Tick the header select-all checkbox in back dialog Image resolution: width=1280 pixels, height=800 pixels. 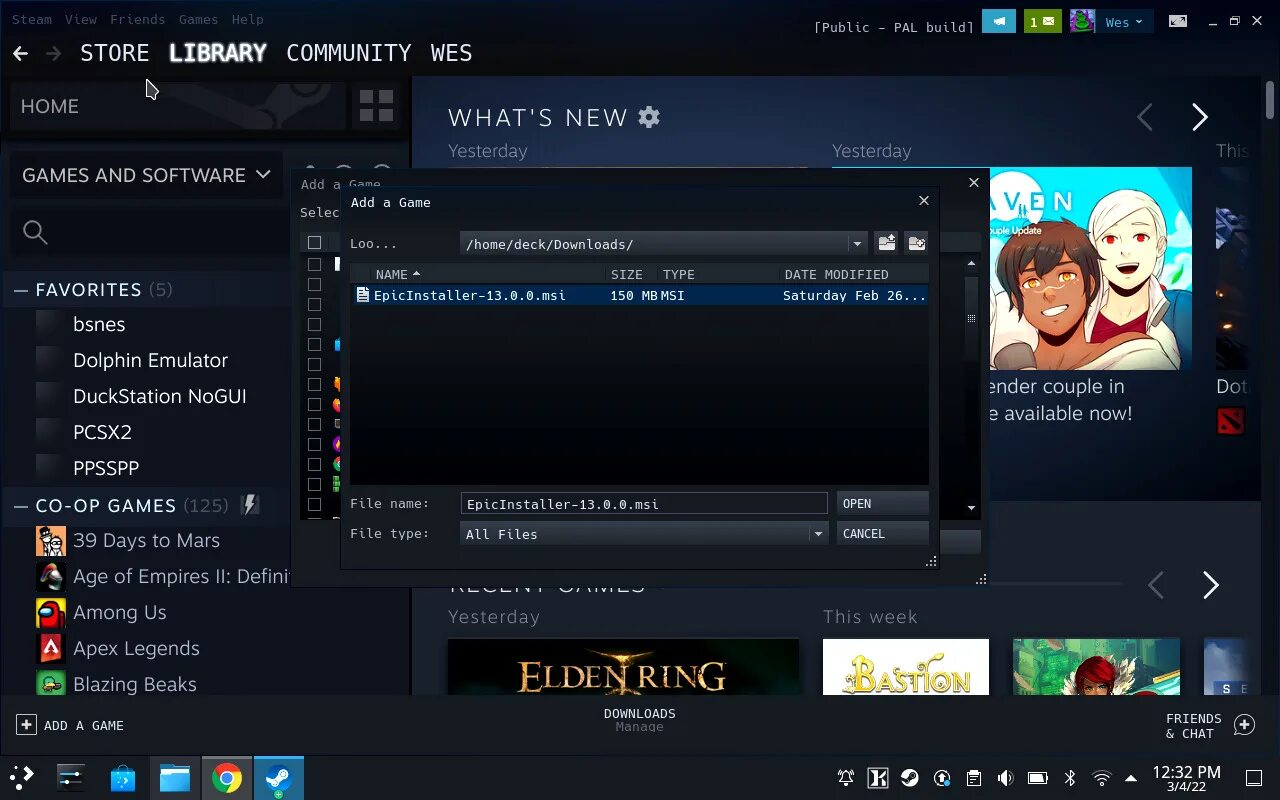click(x=314, y=242)
